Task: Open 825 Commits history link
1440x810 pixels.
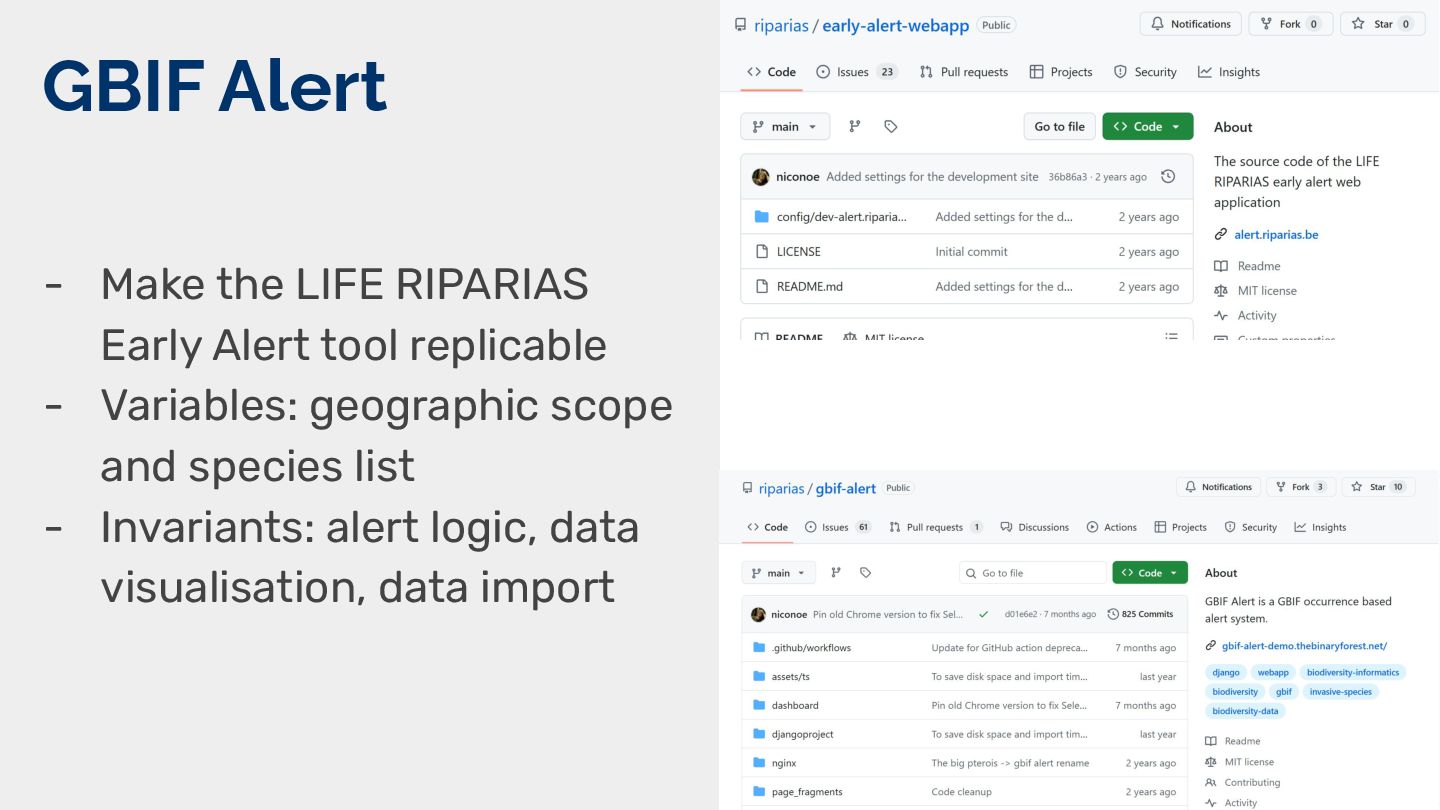Action: pos(1140,614)
